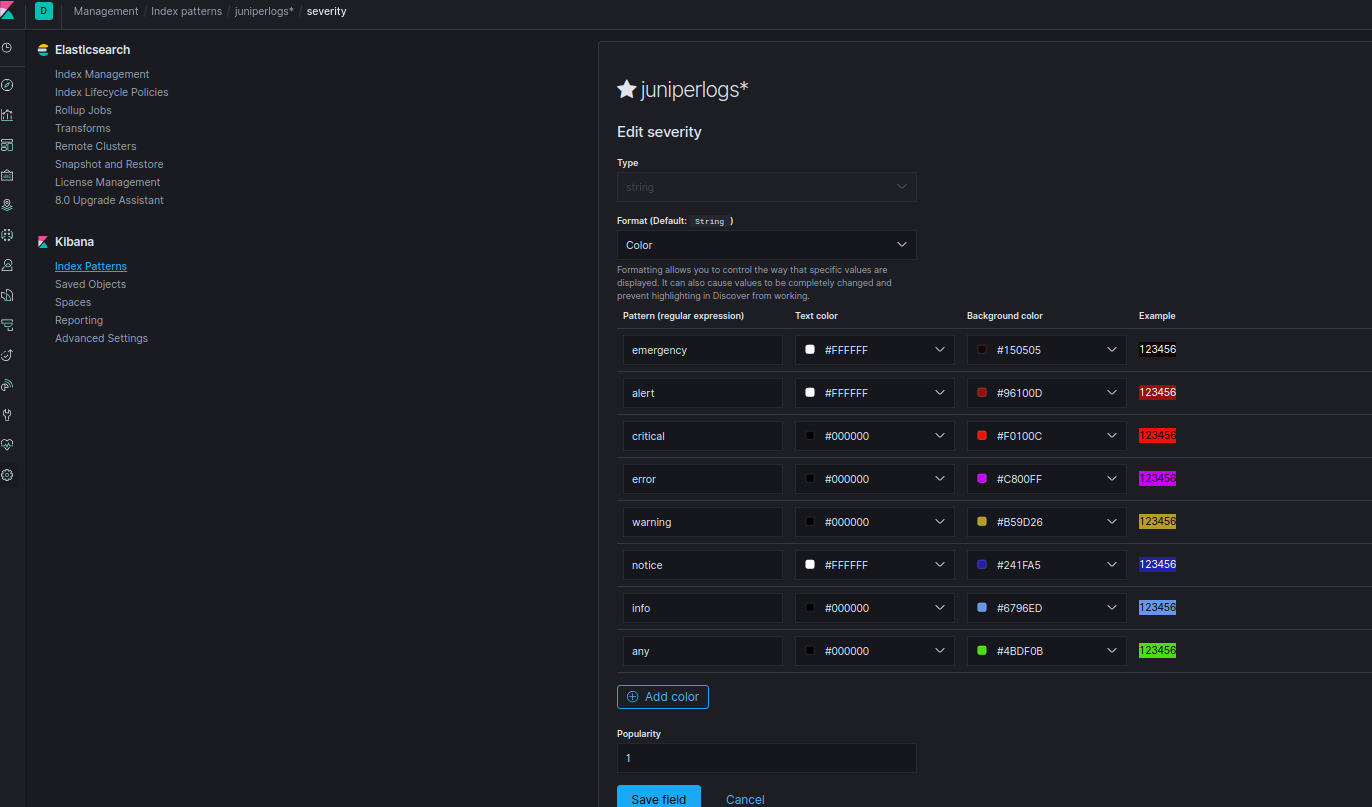Click the star icon beside juniperlogs* title
This screenshot has width=1372, height=807.
tap(627, 90)
